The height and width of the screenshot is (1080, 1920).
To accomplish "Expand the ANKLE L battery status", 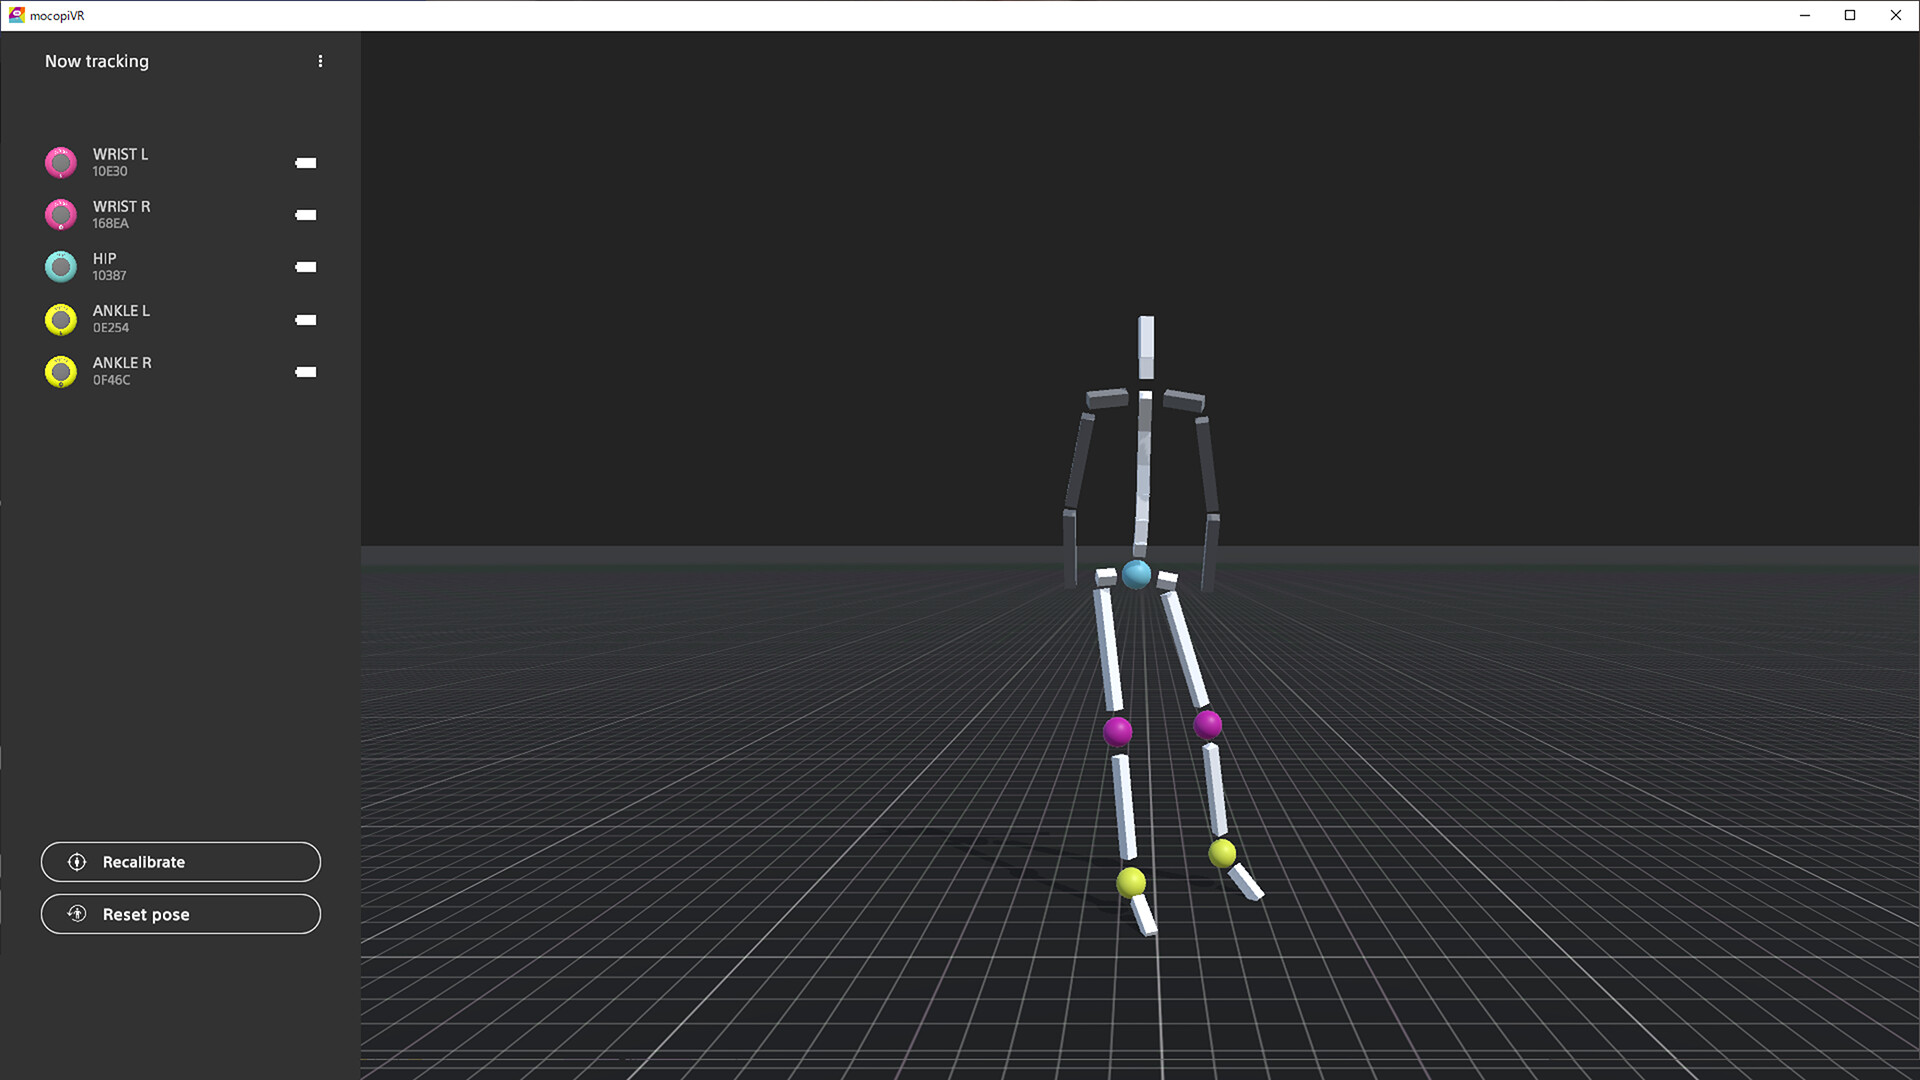I will tap(305, 319).
